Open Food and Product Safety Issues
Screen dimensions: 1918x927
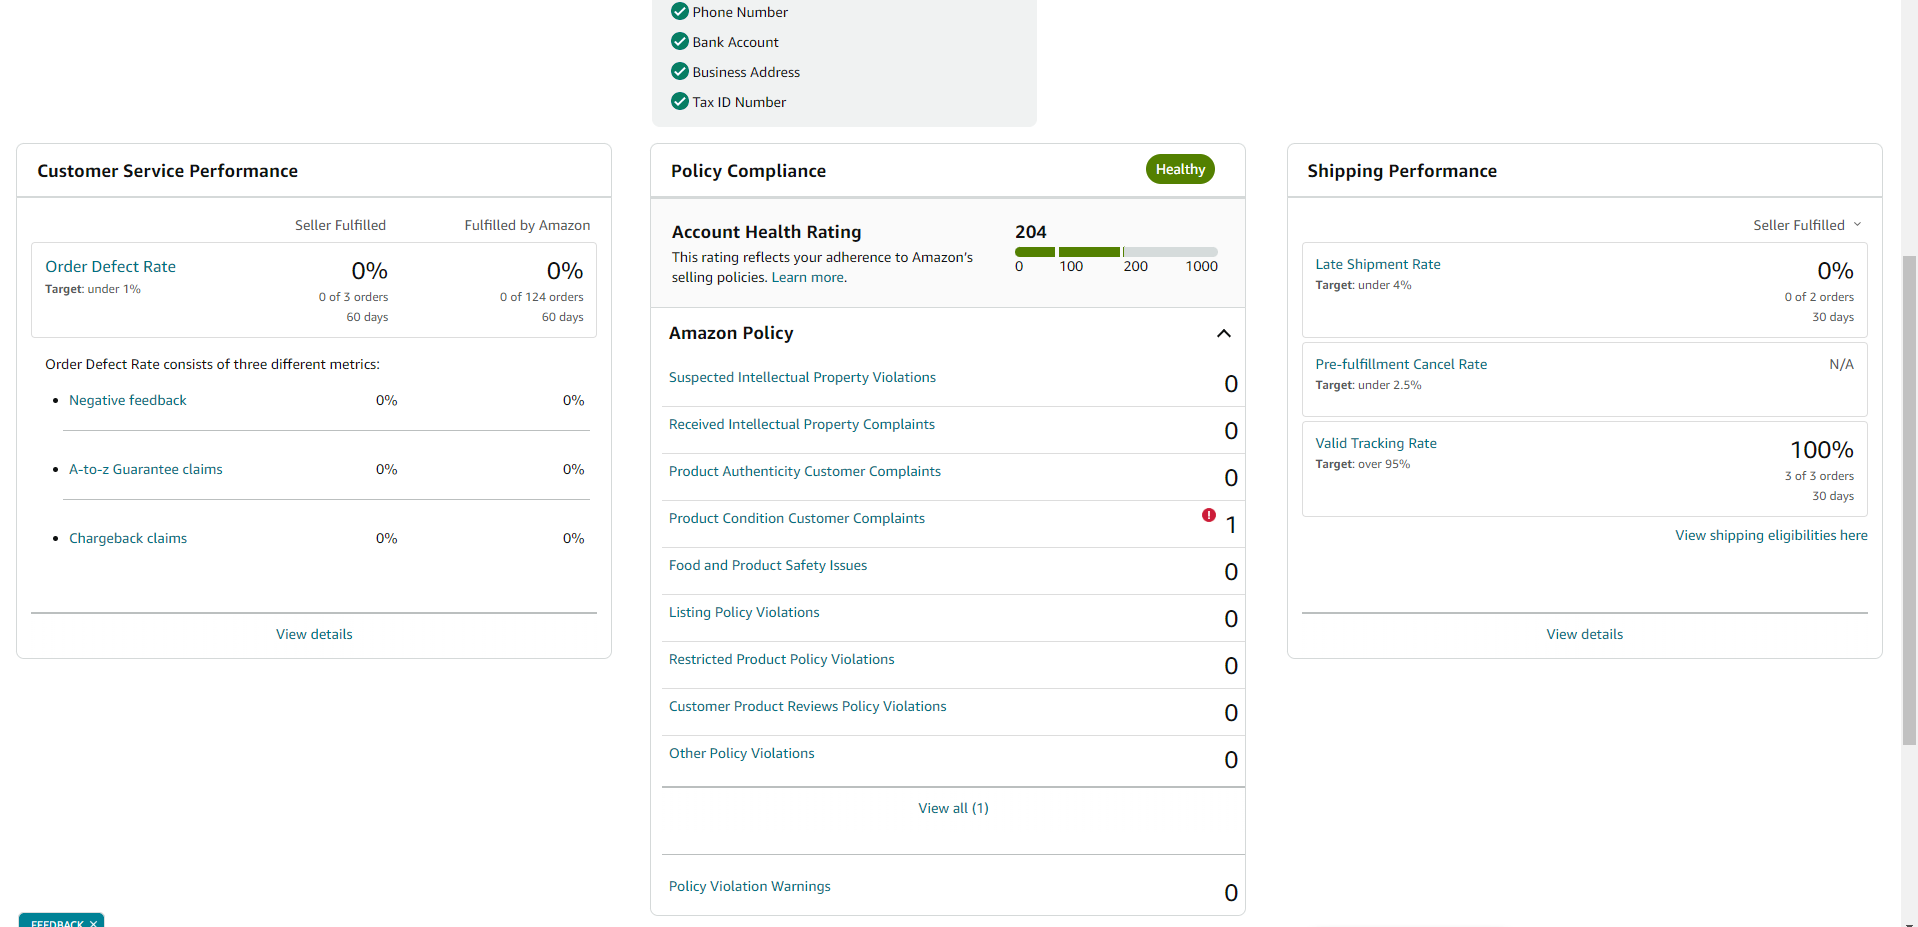[x=768, y=565]
